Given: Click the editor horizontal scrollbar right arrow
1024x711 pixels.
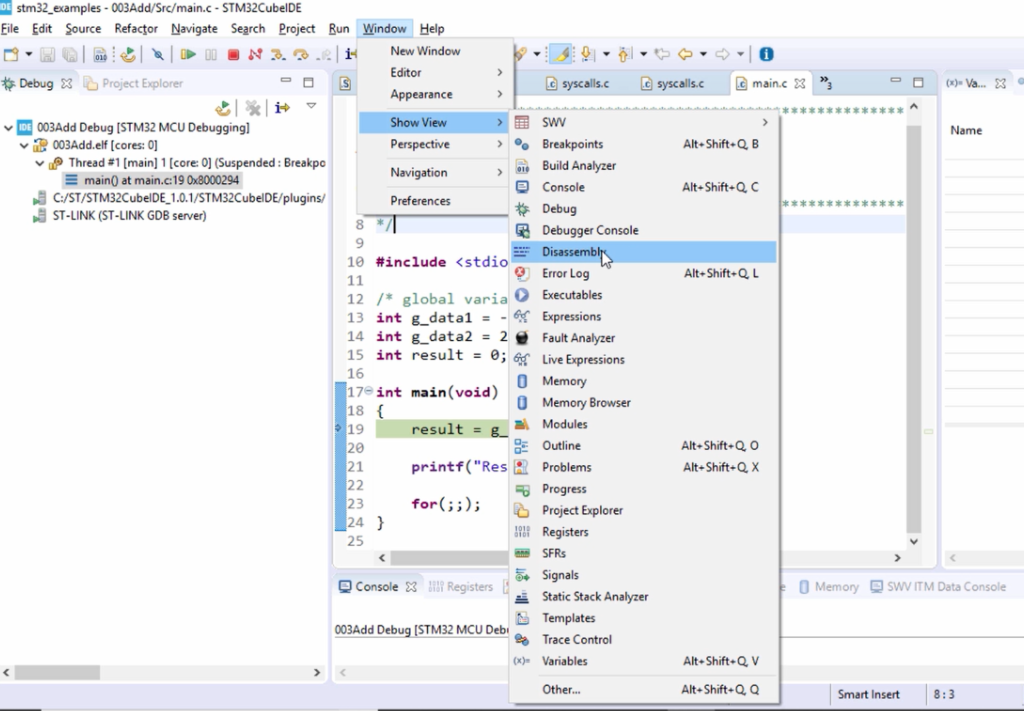Looking at the screenshot, I should (897, 558).
